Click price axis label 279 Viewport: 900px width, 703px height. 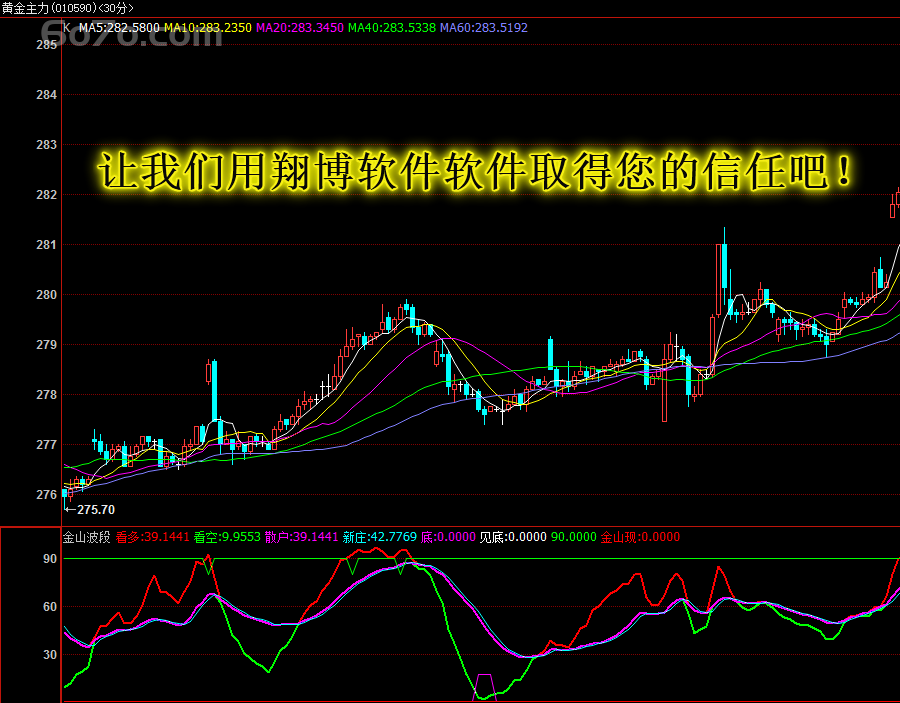coord(46,344)
